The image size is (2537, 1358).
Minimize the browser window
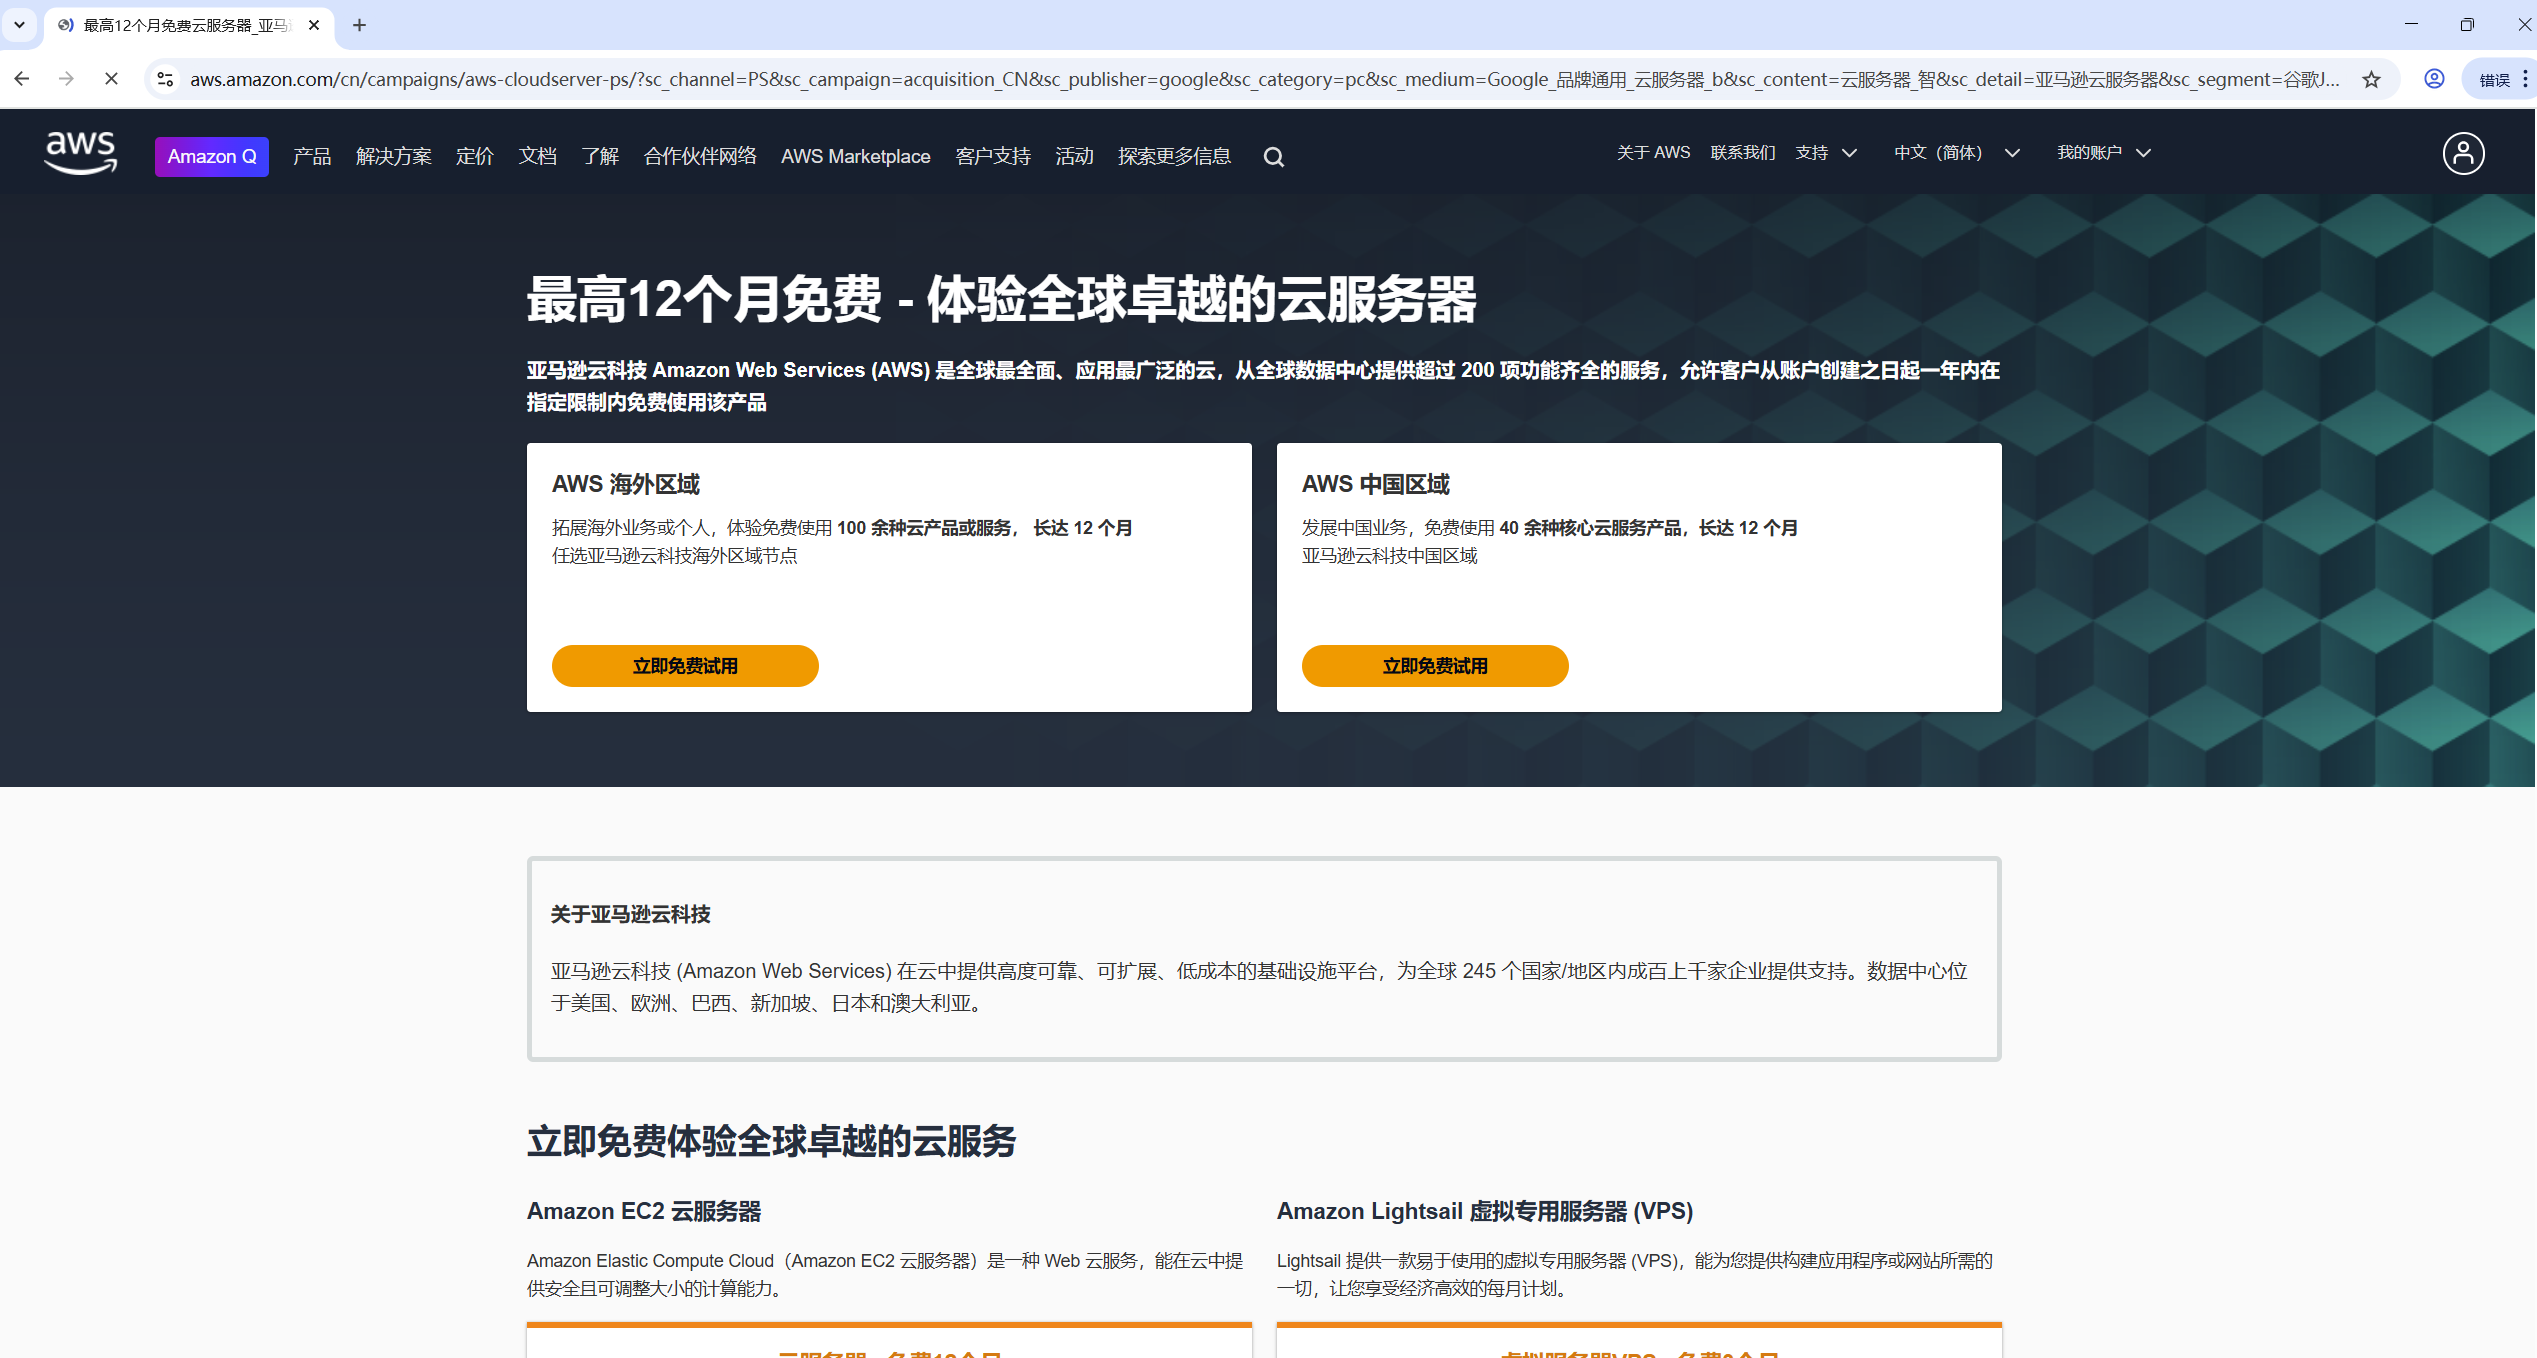click(2411, 24)
